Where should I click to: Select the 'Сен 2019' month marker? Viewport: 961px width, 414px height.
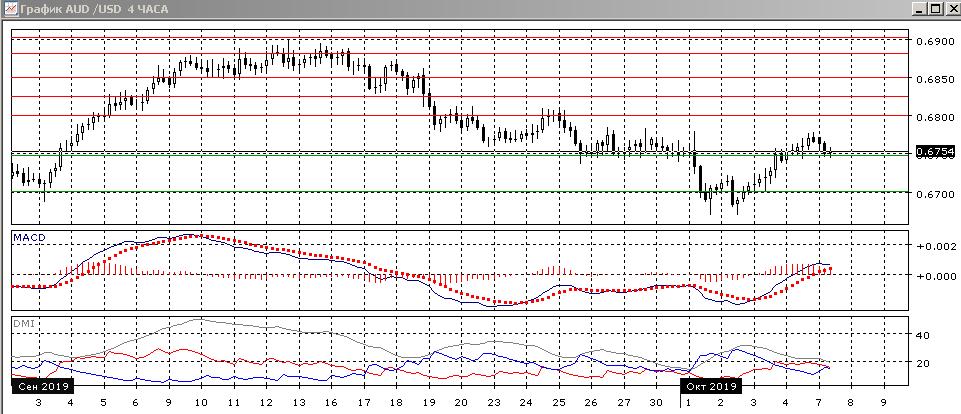click(x=40, y=385)
